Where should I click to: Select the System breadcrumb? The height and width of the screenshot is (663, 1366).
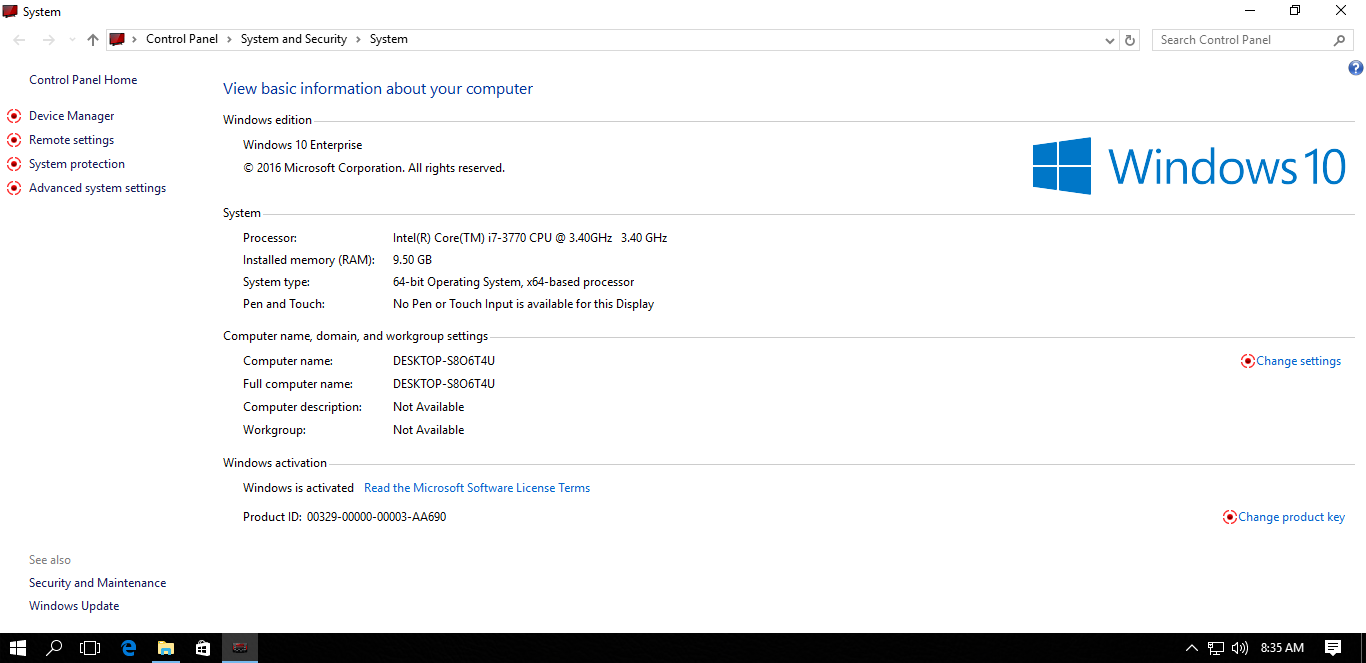pos(389,39)
